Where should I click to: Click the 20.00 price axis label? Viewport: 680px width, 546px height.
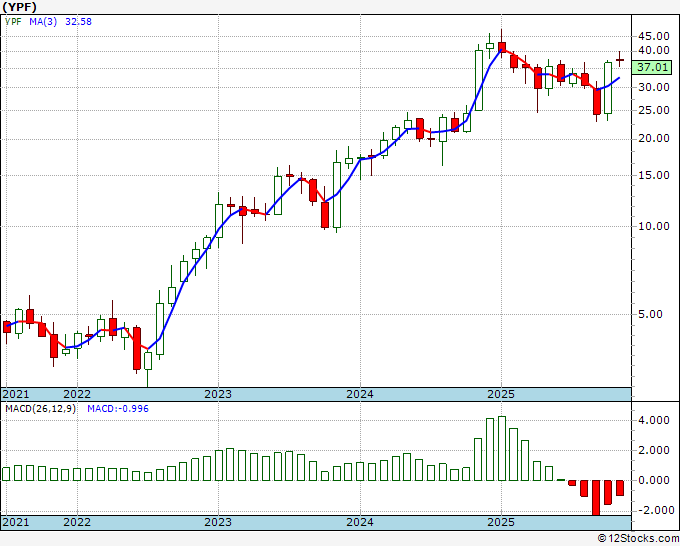pyautogui.click(x=654, y=138)
